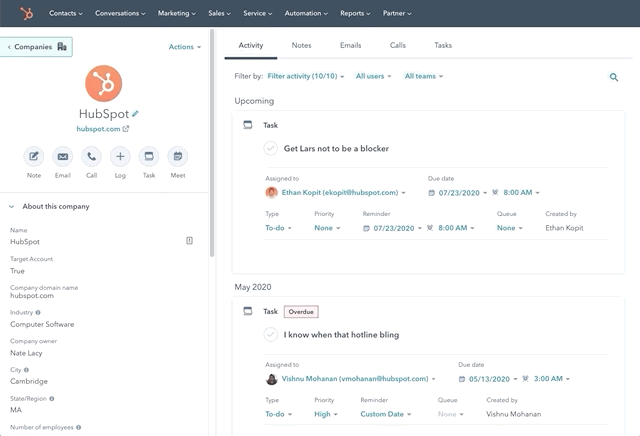The image size is (640, 436).
Task: Open the hubspot.com website link
Action: pos(103,129)
